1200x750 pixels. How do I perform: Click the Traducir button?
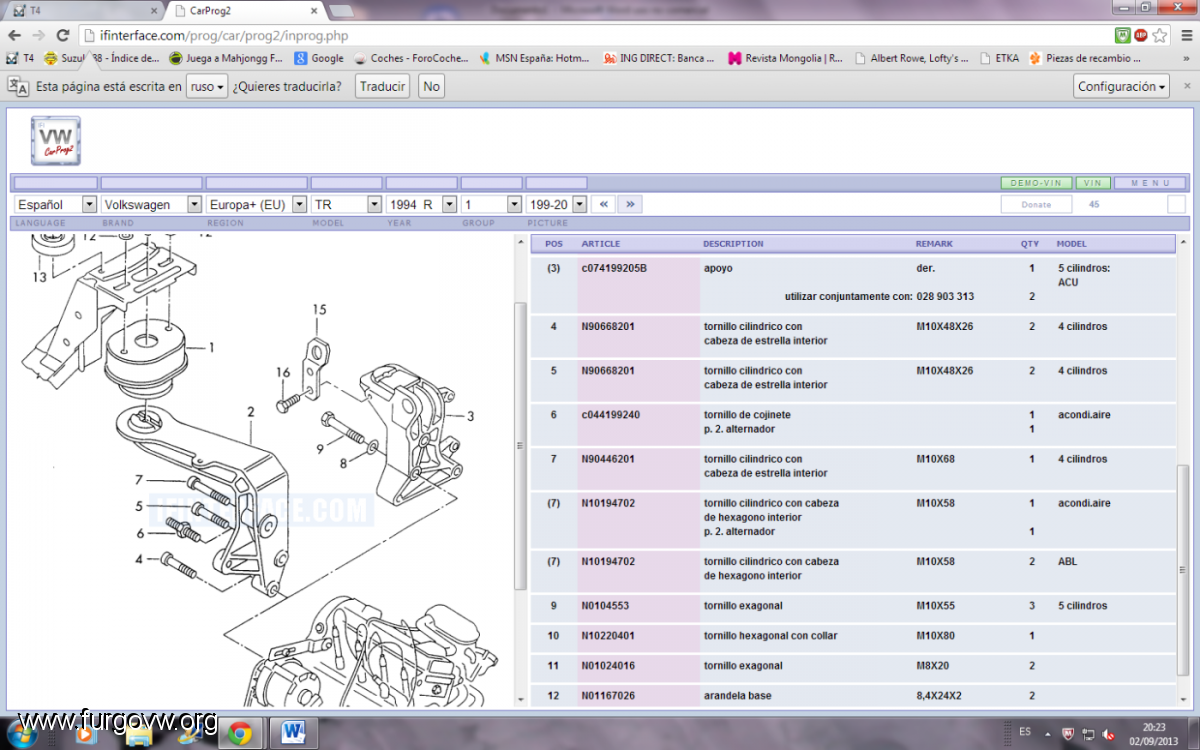click(x=383, y=87)
